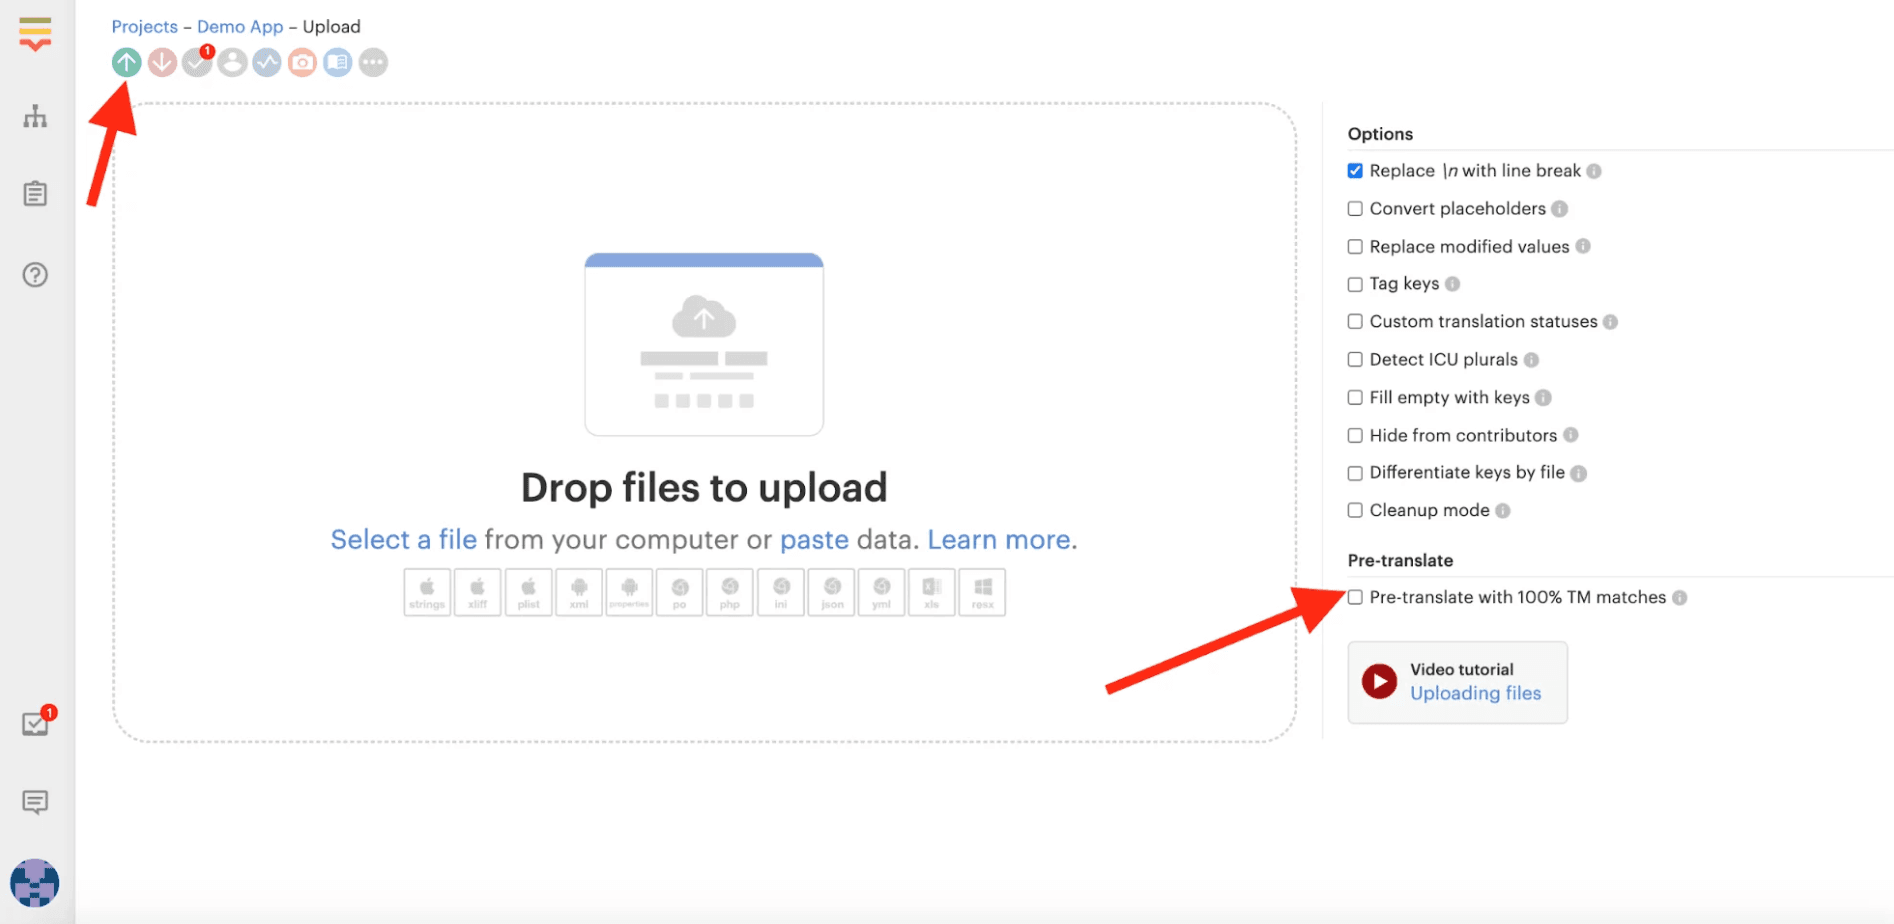
Task: Open the Activity pulse icon
Action: (x=267, y=63)
